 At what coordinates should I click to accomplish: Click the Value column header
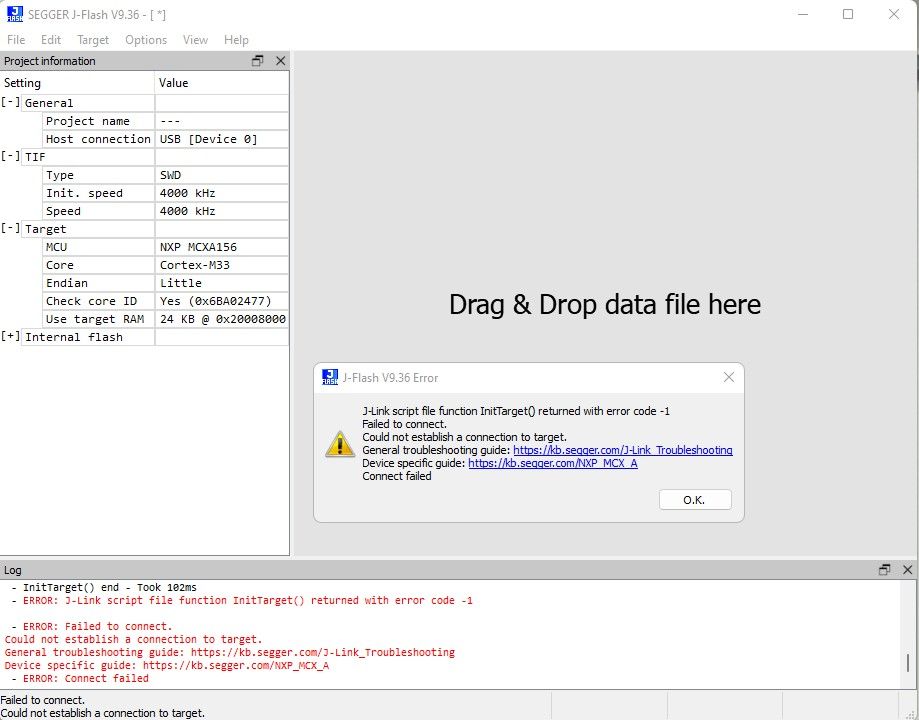point(222,83)
